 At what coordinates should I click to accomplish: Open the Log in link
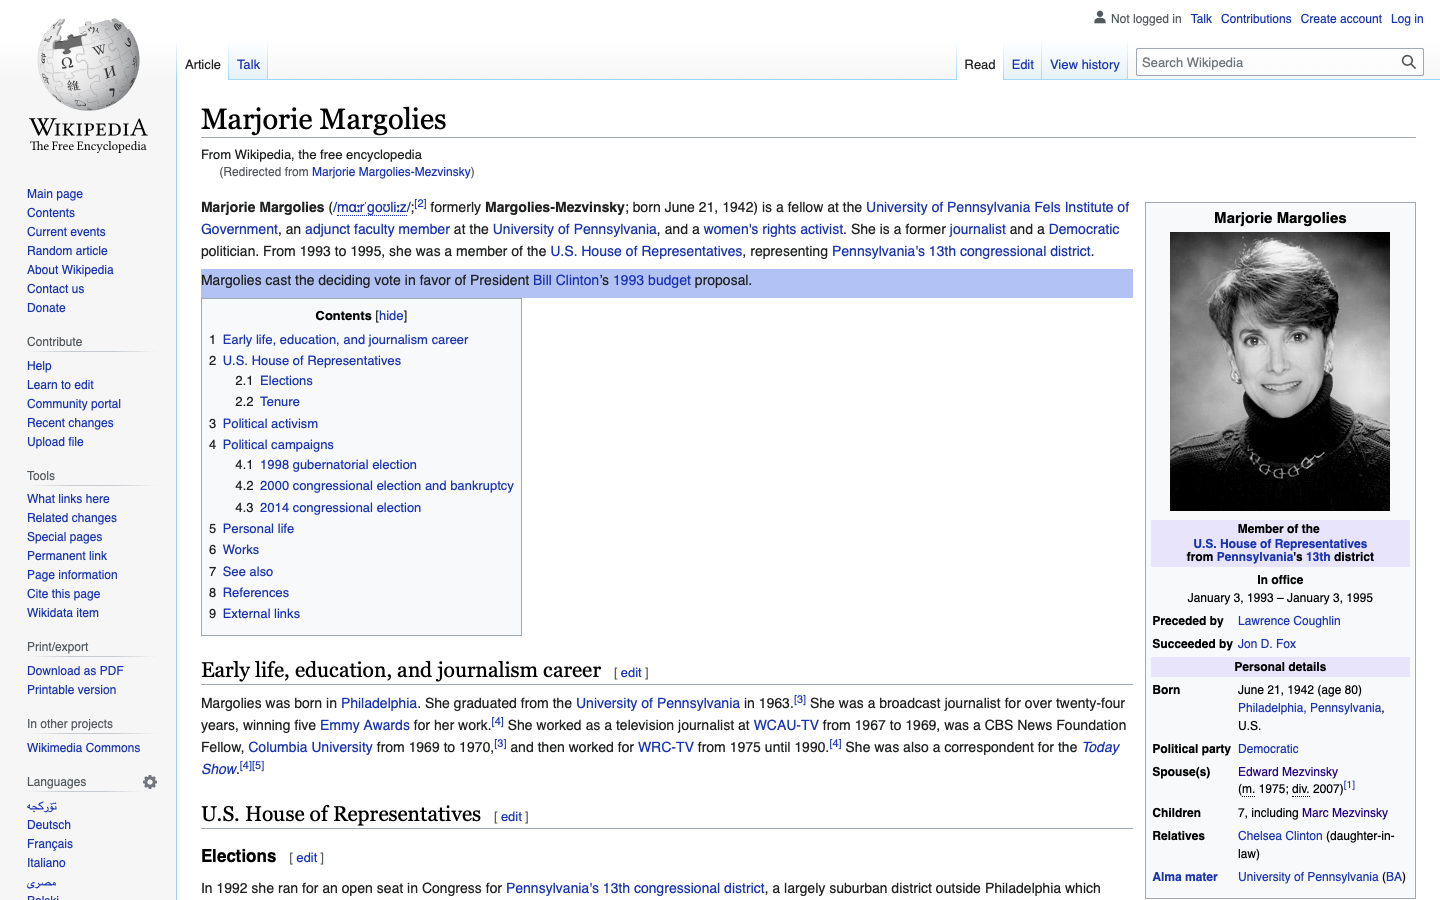[x=1407, y=19]
